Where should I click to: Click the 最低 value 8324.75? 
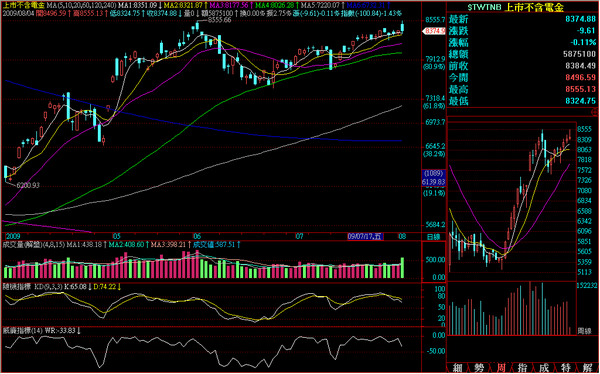580,101
